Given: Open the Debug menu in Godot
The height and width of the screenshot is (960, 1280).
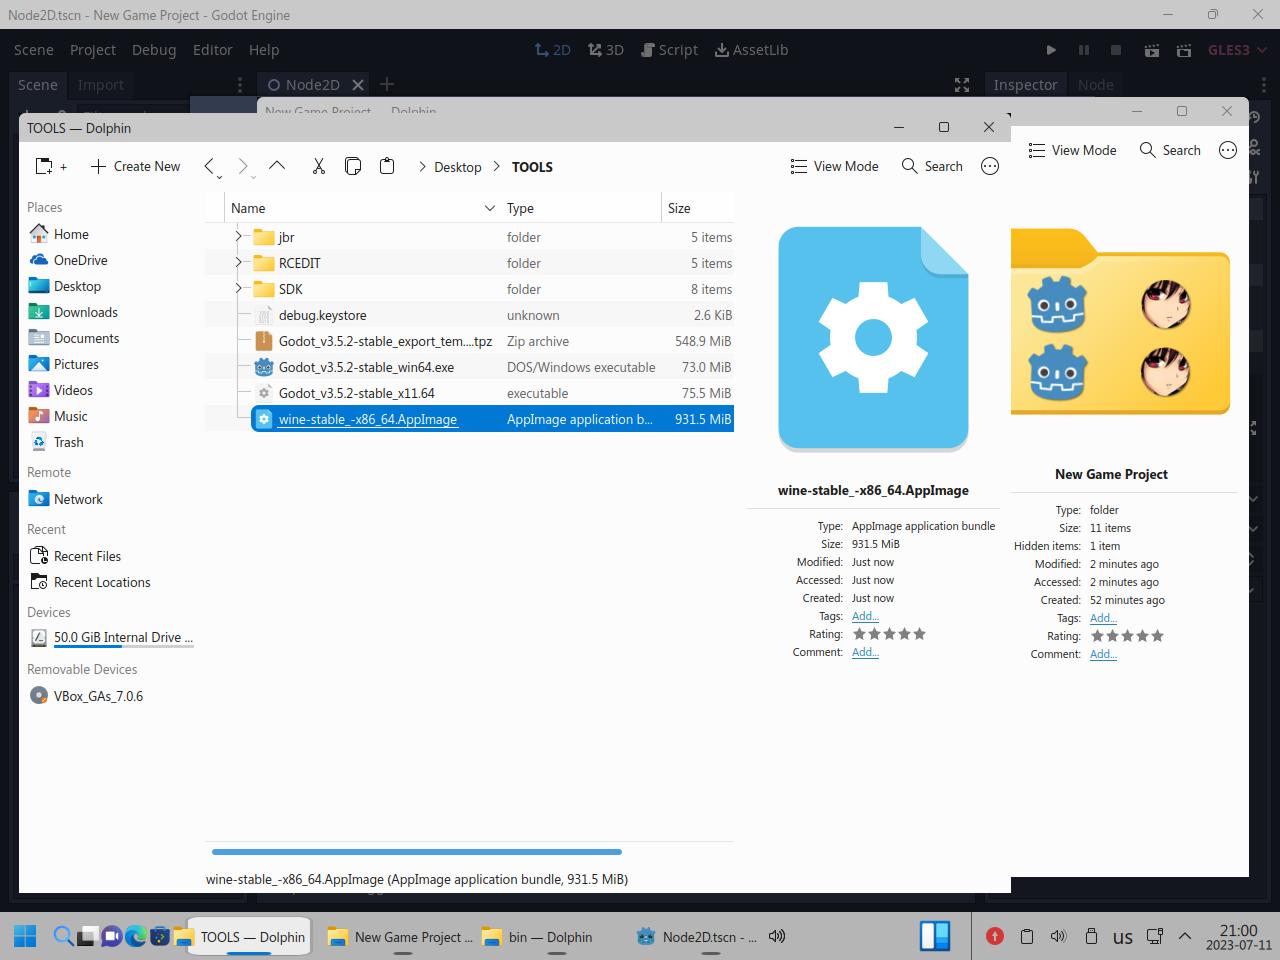Looking at the screenshot, I should pyautogui.click(x=154, y=50).
